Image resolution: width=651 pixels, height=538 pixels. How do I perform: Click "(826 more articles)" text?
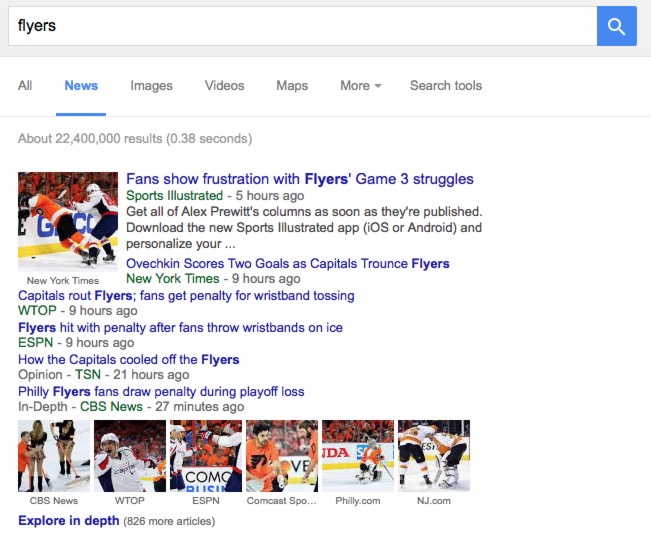point(169,521)
